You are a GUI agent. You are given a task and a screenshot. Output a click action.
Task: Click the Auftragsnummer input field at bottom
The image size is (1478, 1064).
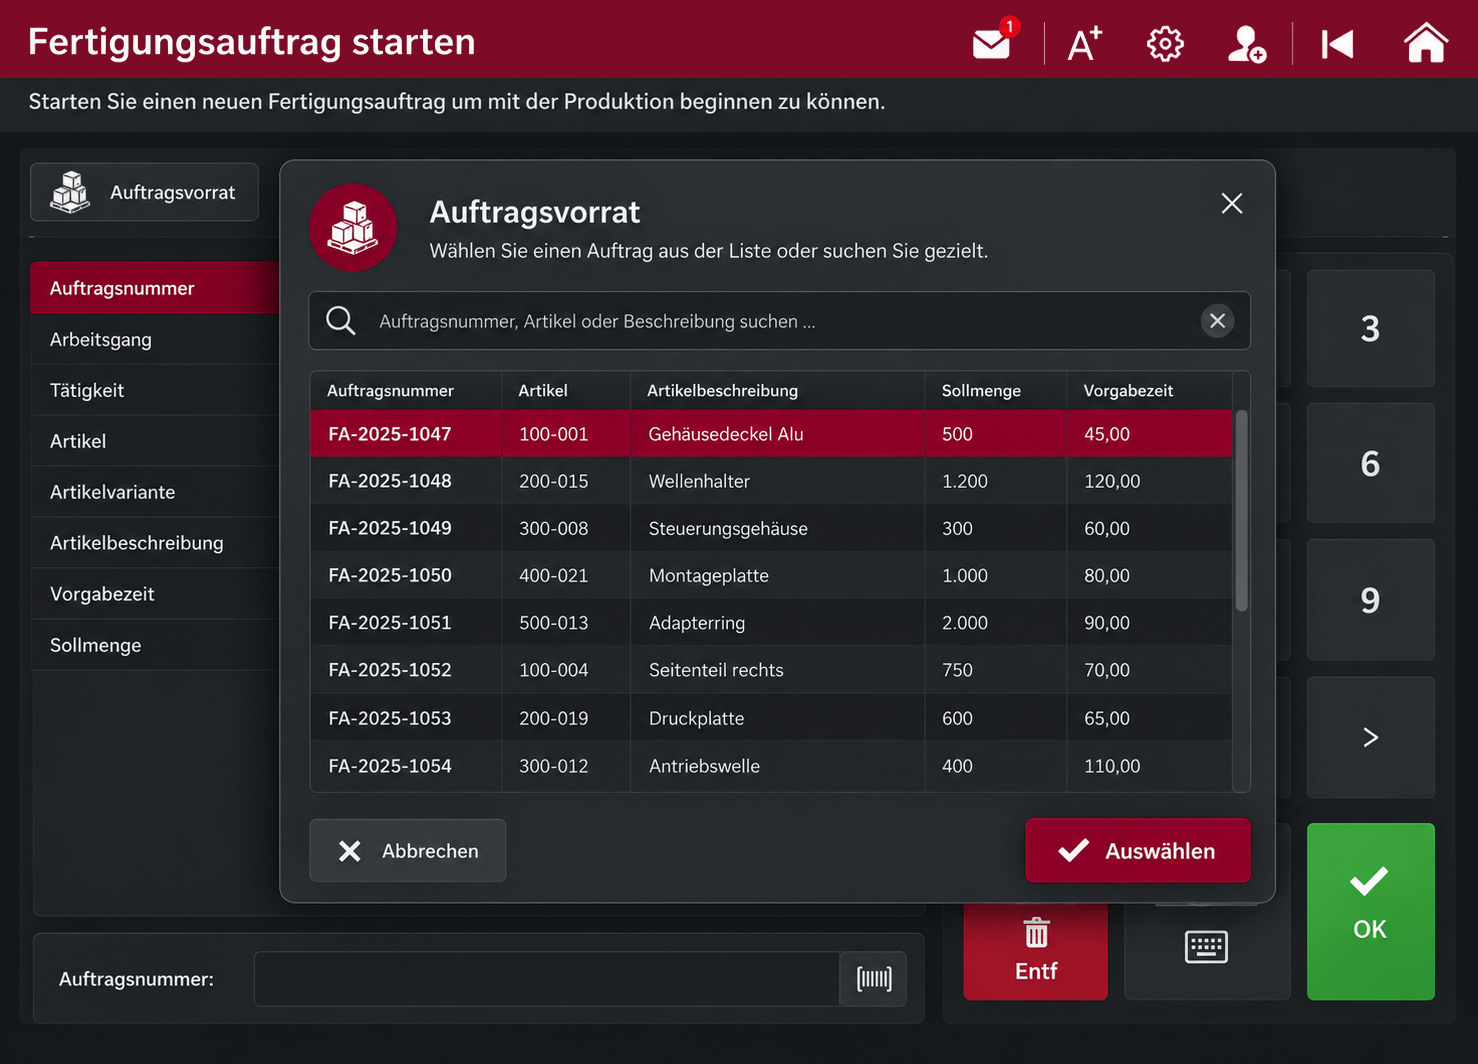point(547,979)
